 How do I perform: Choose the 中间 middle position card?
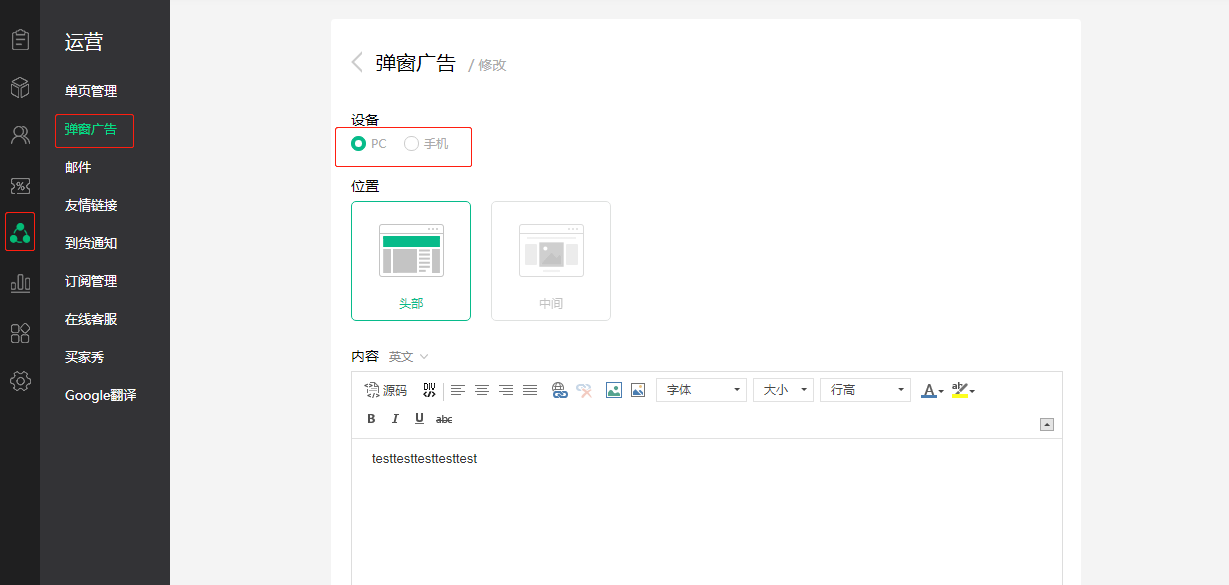tap(551, 261)
